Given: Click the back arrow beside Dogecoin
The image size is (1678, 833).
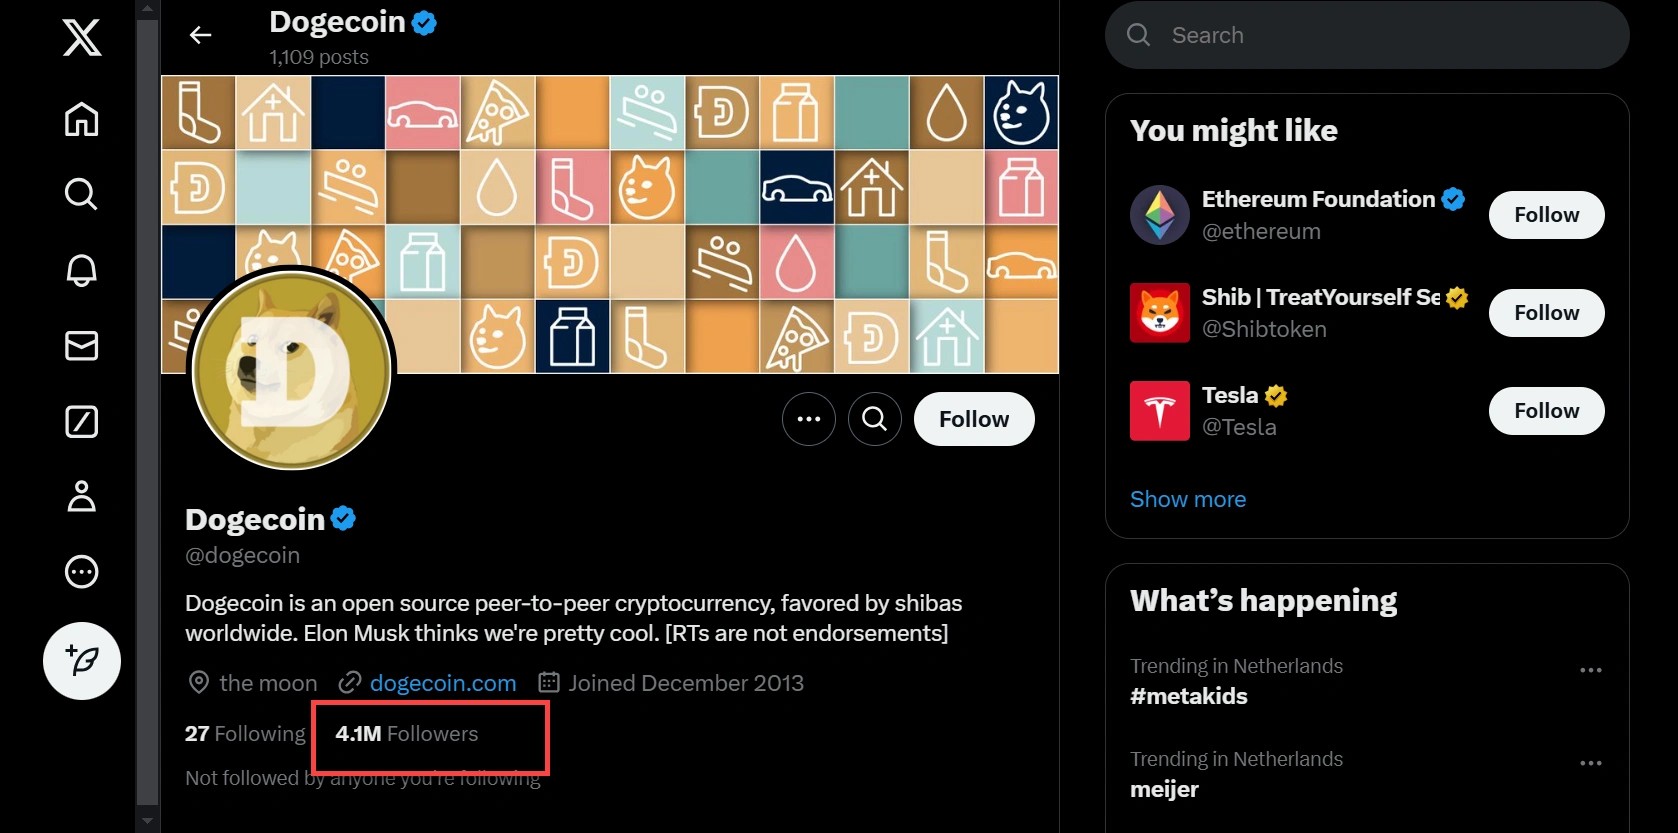Looking at the screenshot, I should (201, 36).
